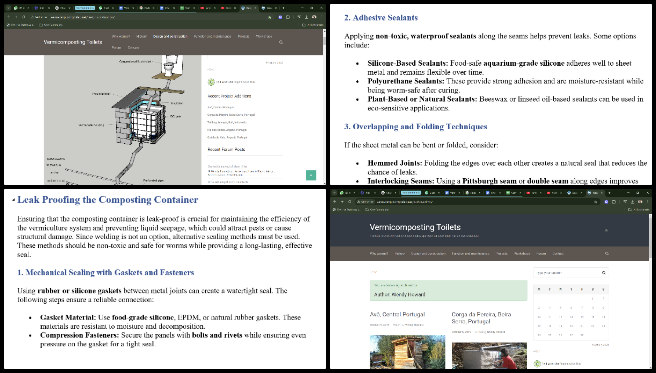Open 'Design and construction' in bottom-right browser
This screenshot has width=656, height=373.
(x=428, y=253)
